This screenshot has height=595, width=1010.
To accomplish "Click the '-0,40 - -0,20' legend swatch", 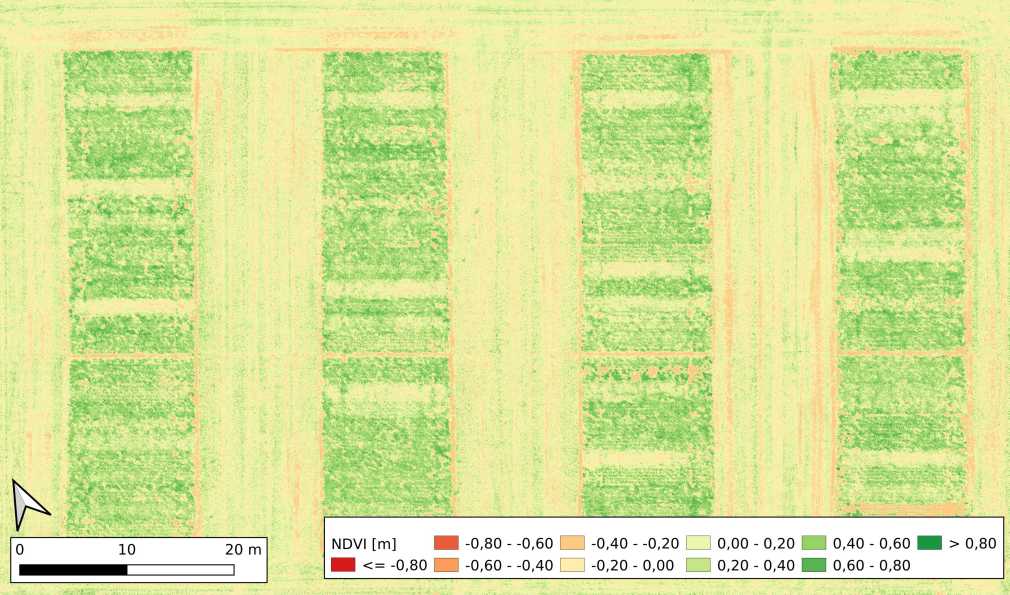I will tap(573, 543).
